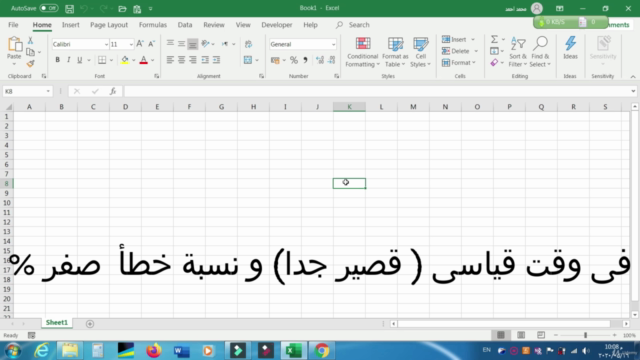
Task: Click borders button in Font group
Action: [102, 60]
